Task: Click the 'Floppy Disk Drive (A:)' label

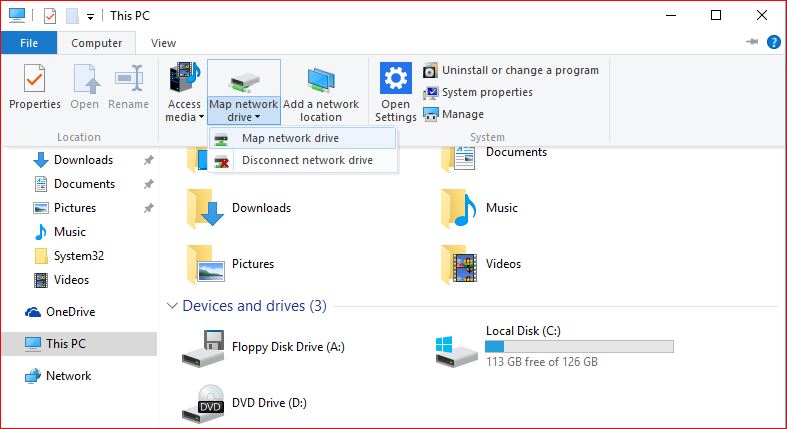Action: (288, 347)
